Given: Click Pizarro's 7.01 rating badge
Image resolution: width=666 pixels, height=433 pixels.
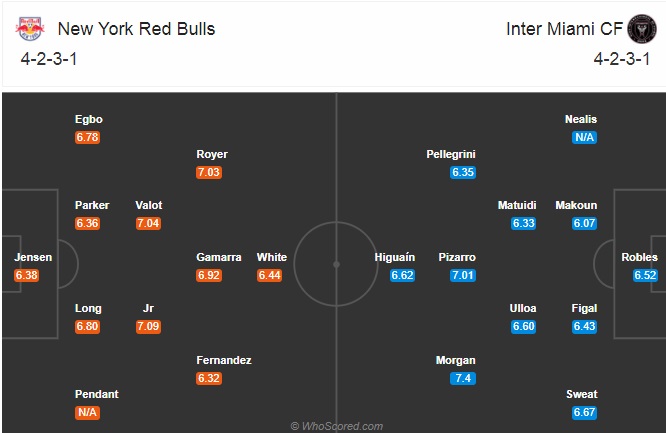Looking at the screenshot, I should click(x=463, y=275).
